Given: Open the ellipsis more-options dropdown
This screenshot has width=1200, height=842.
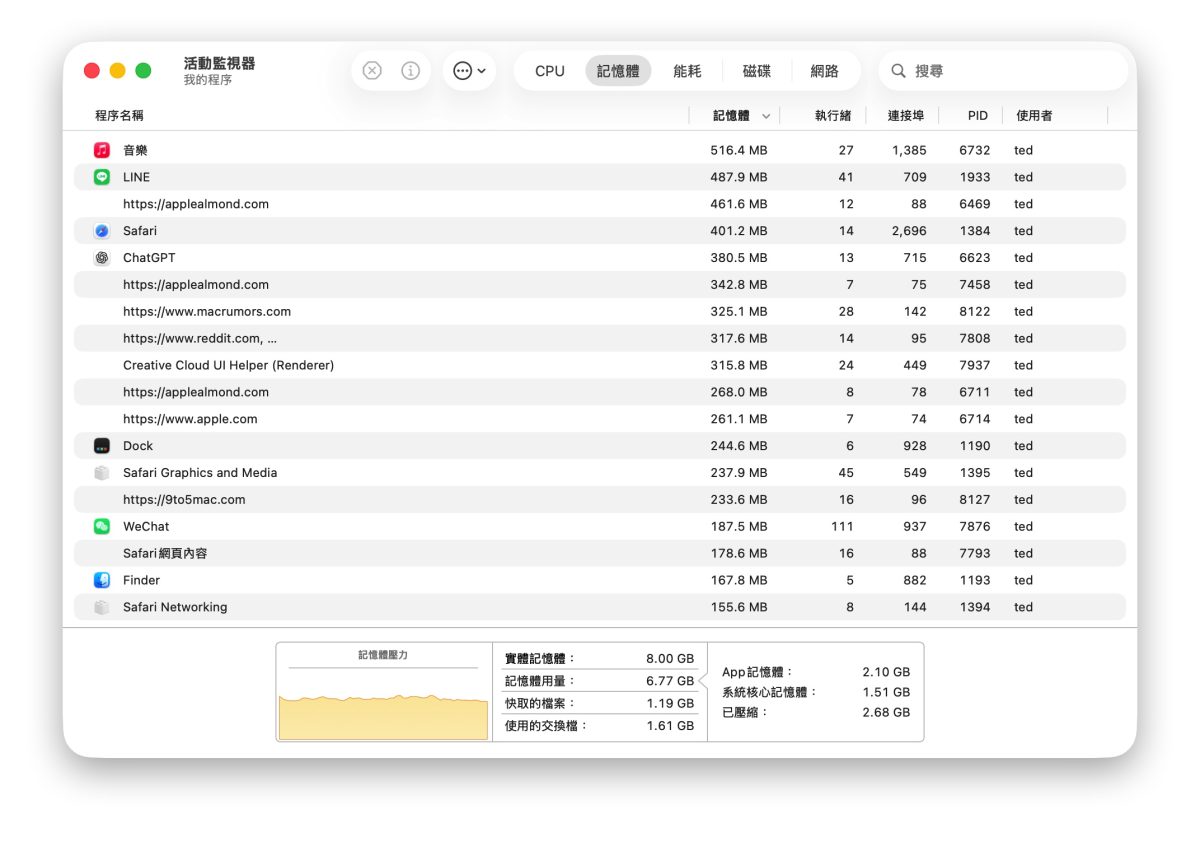Looking at the screenshot, I should [469, 71].
